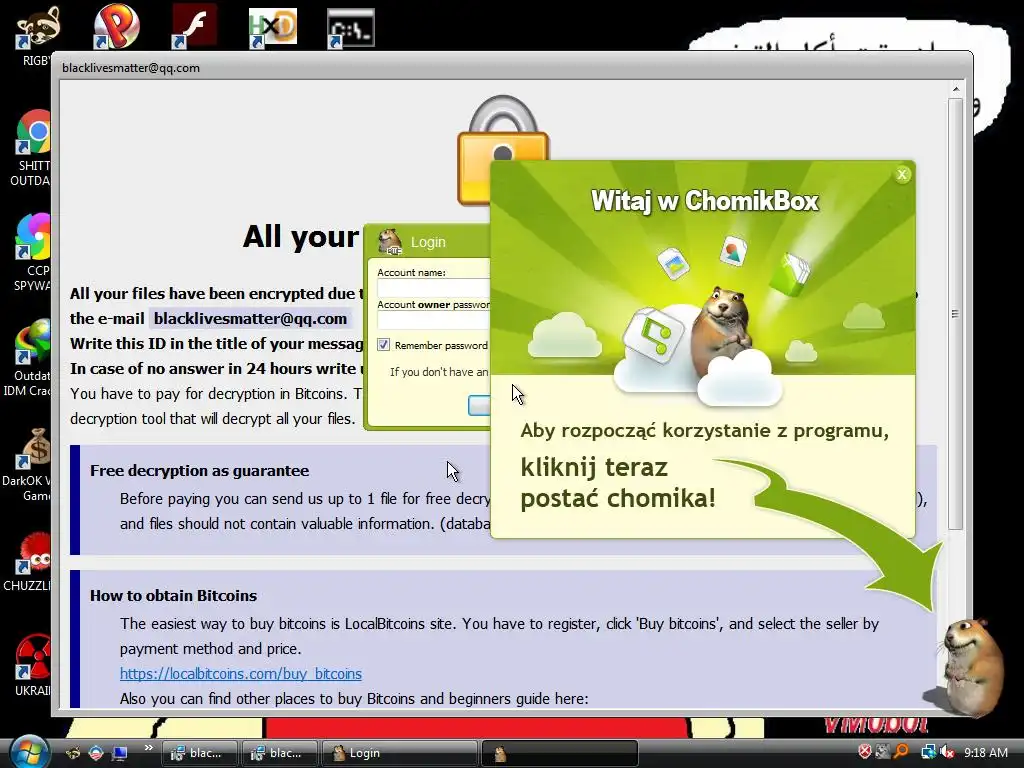The image size is (1024, 768).
Task: Click the red security alert tray icon
Action: click(x=865, y=752)
